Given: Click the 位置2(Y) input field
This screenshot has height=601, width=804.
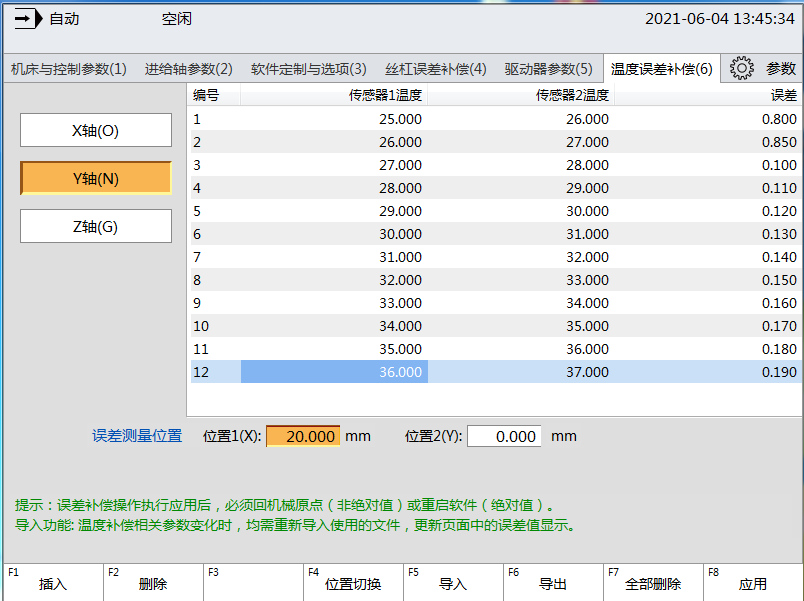Looking at the screenshot, I should click(x=504, y=437).
